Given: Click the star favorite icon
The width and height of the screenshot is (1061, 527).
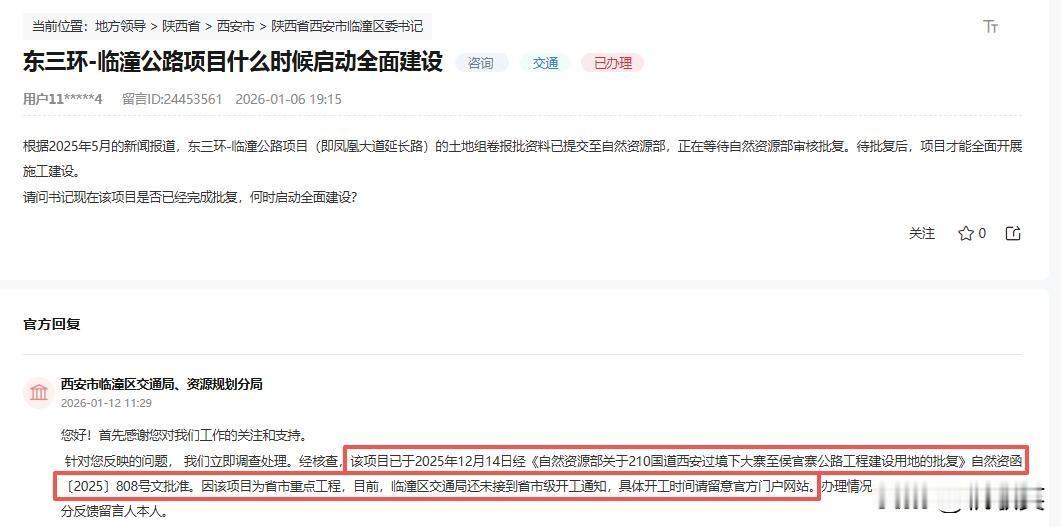Looking at the screenshot, I should [x=966, y=233].
